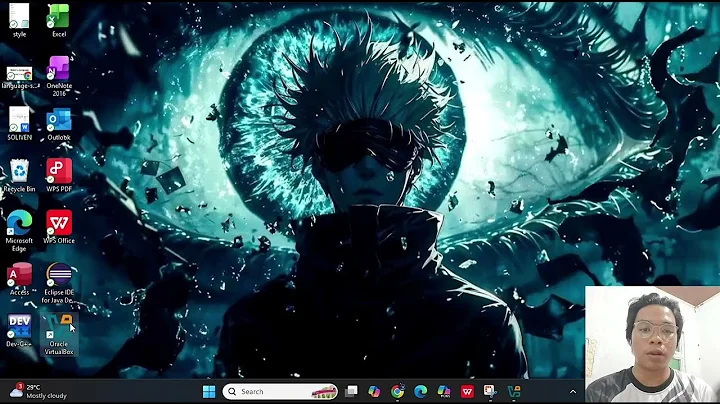Open Microsoft 365 Copilot taskbar app

point(444,392)
